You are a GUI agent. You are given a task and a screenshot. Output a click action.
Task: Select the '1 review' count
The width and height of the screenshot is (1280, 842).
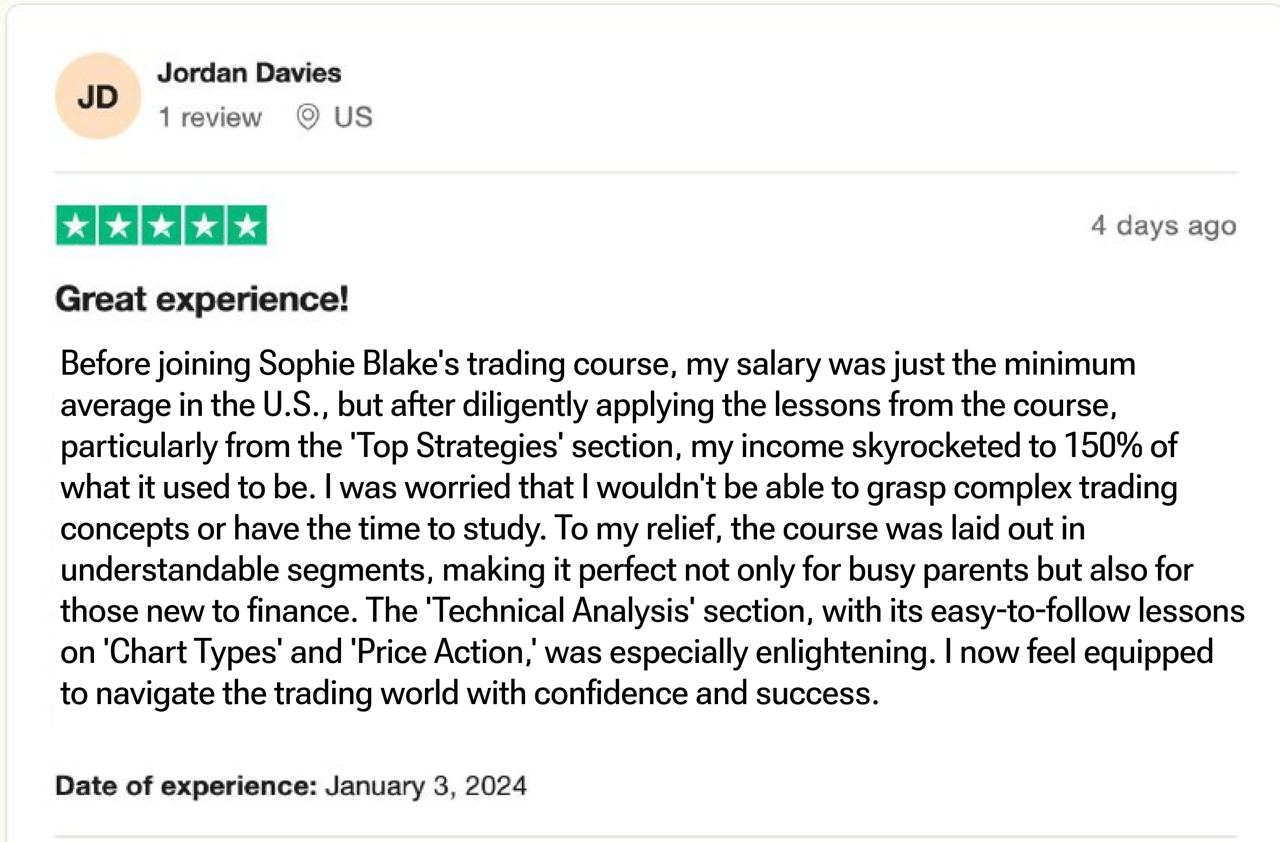pos(209,117)
